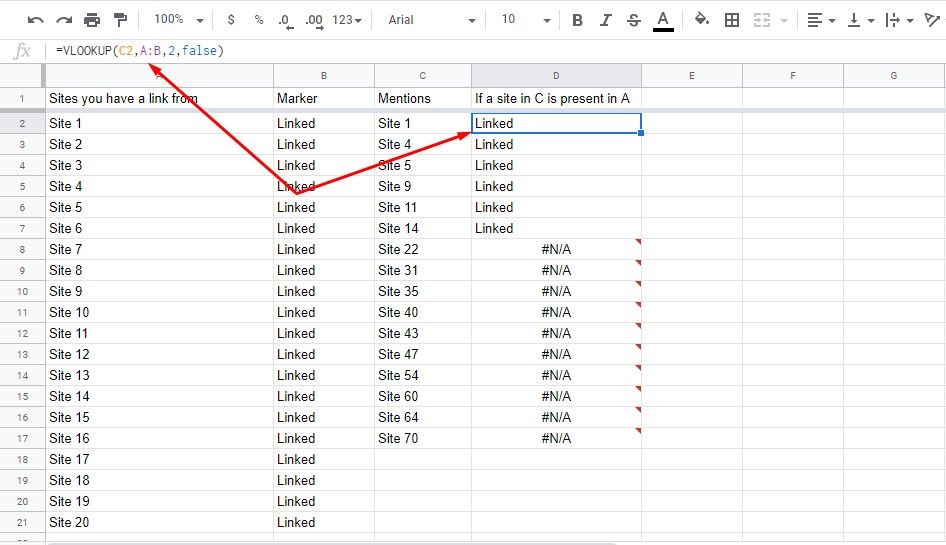Select column F header

click(793, 75)
